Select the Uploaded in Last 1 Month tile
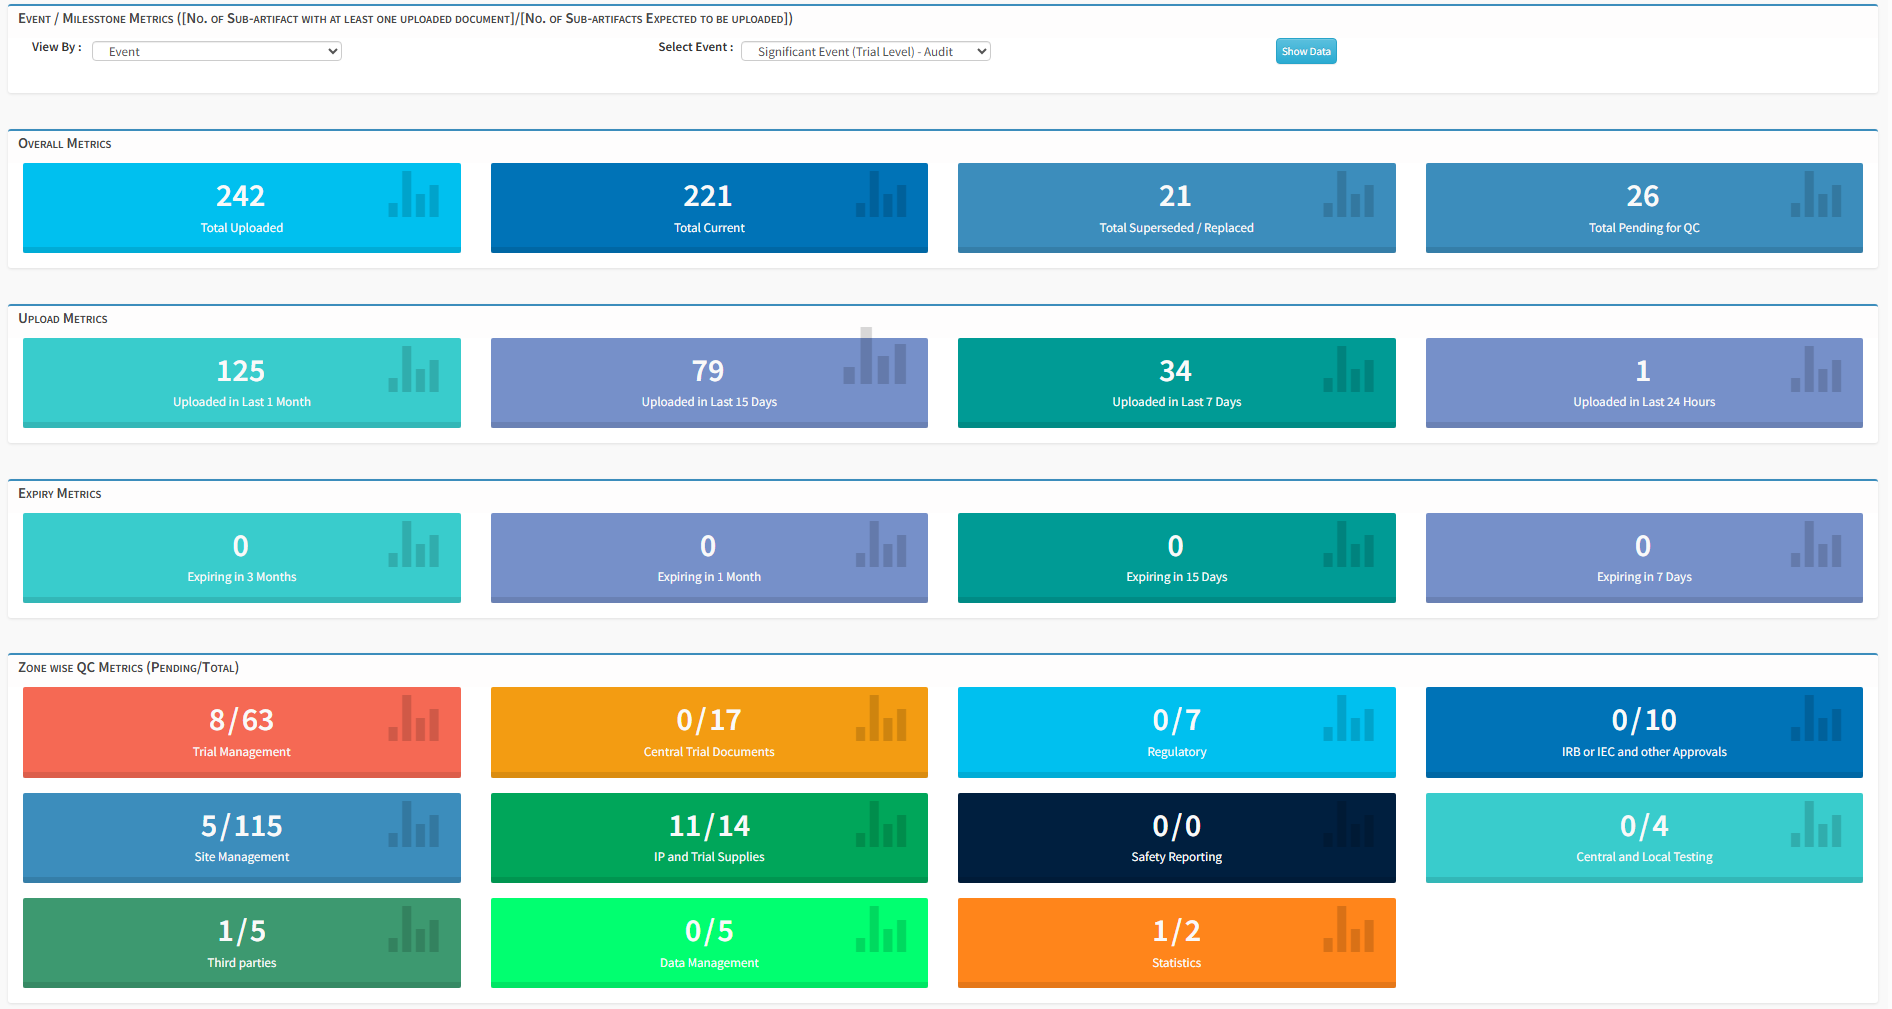The image size is (1892, 1009). (x=241, y=383)
